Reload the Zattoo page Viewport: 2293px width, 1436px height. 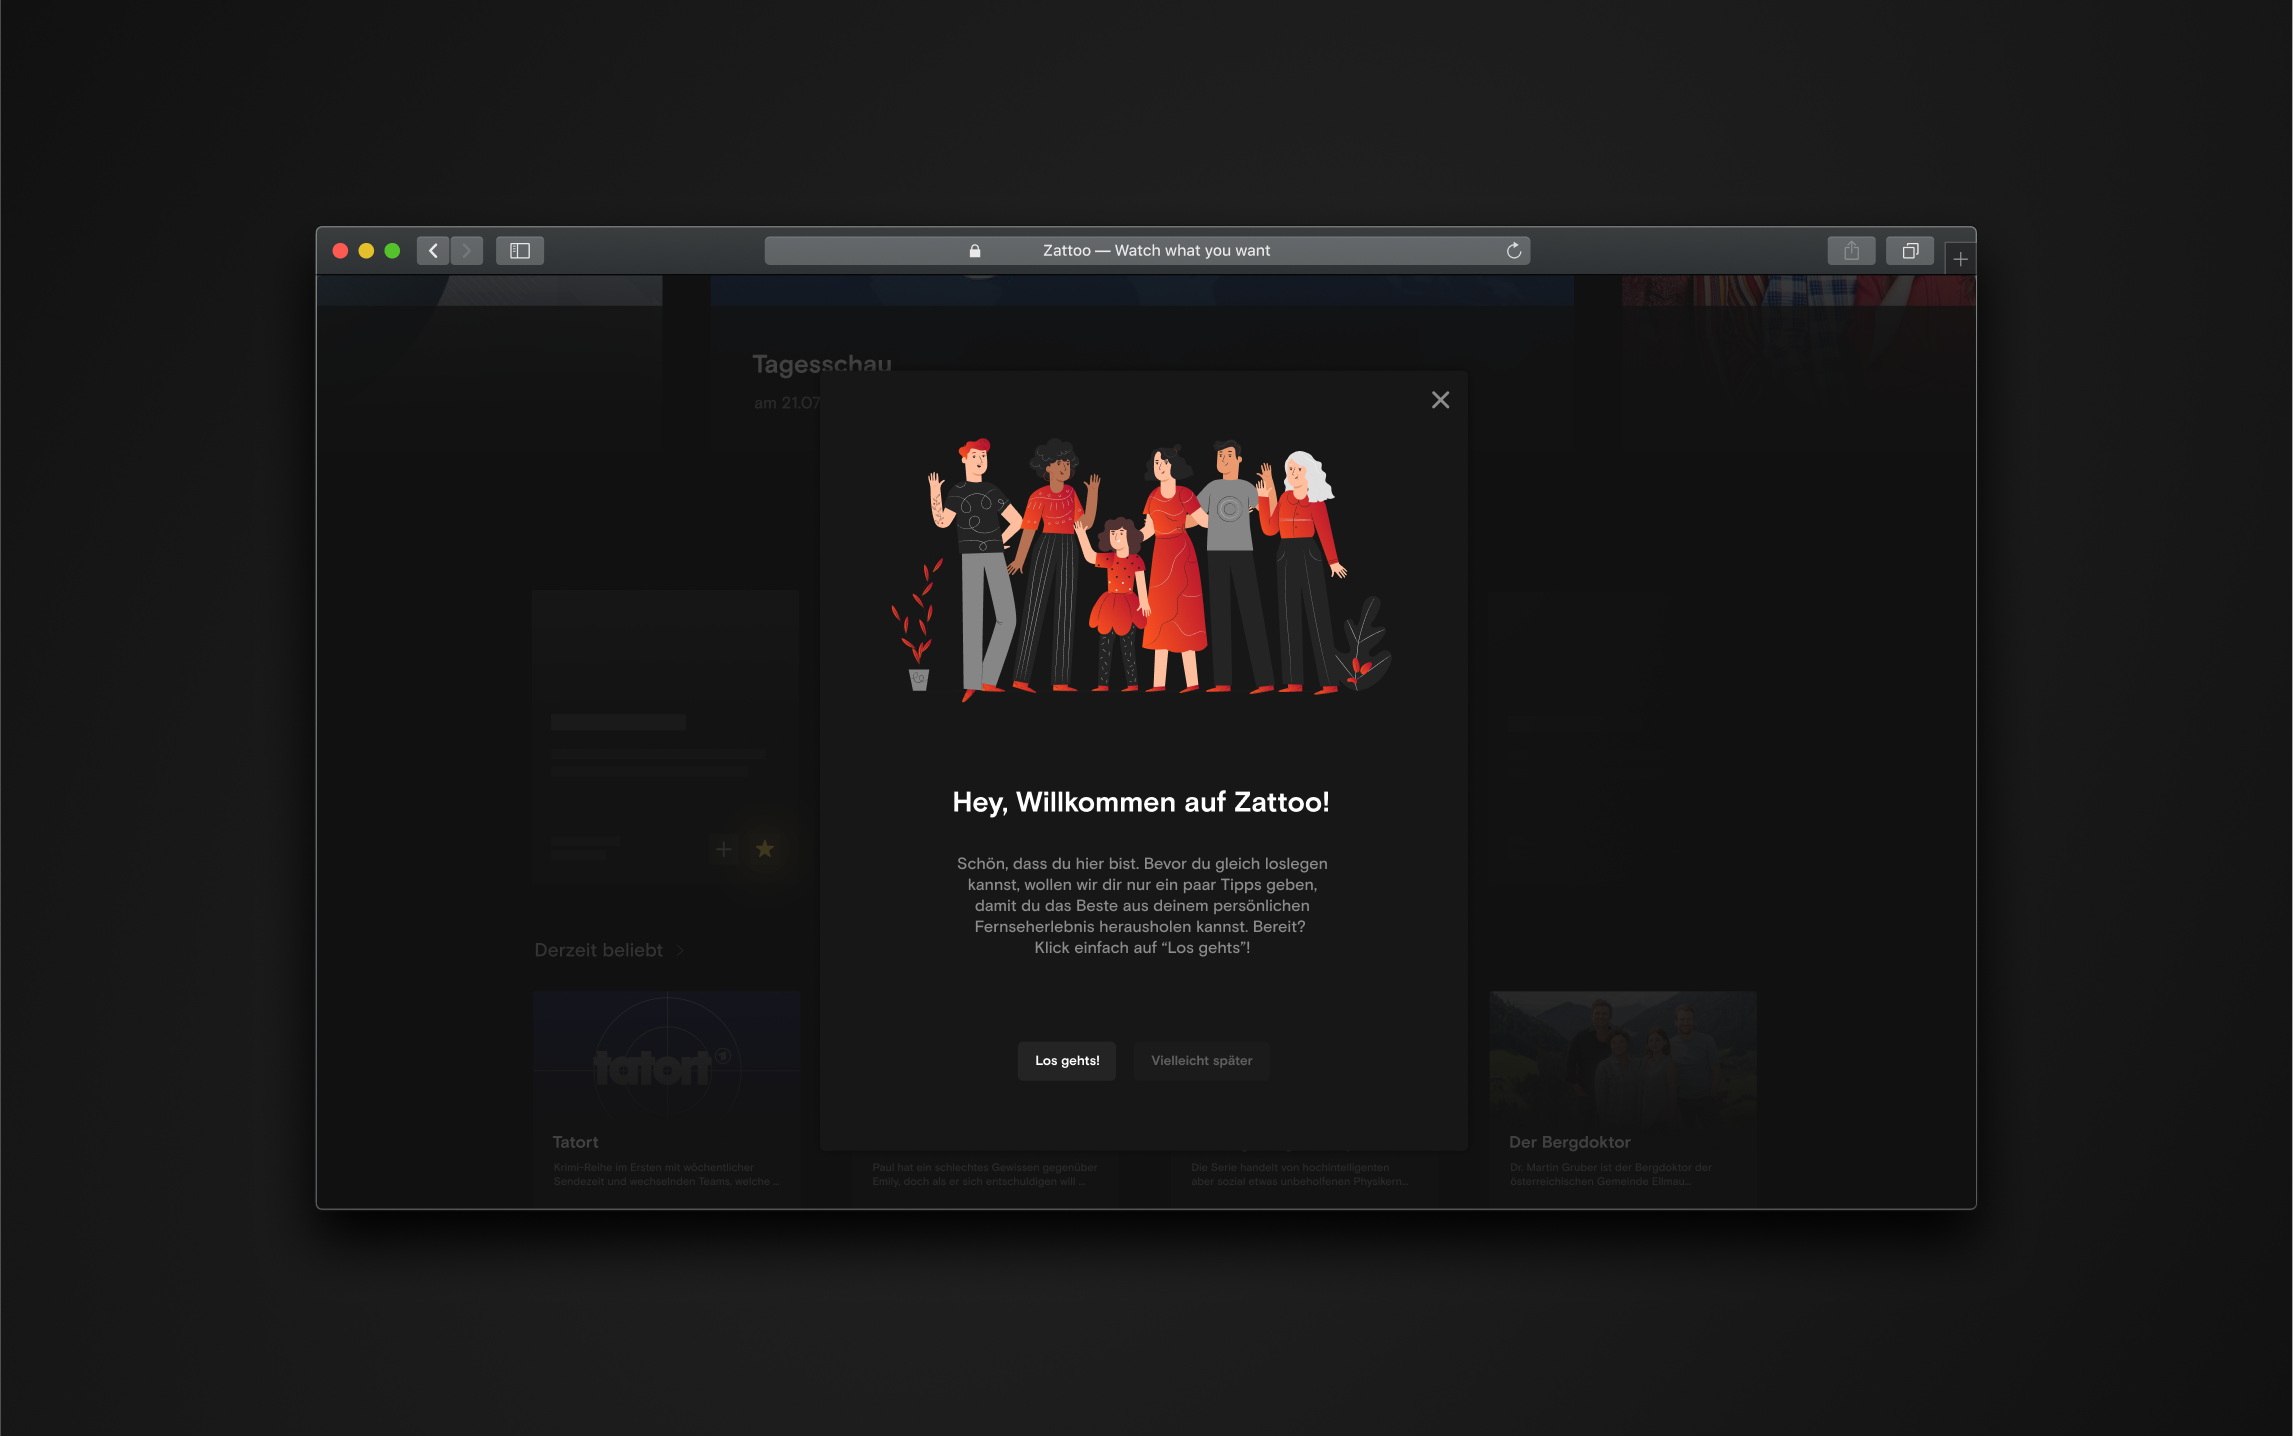1513,250
